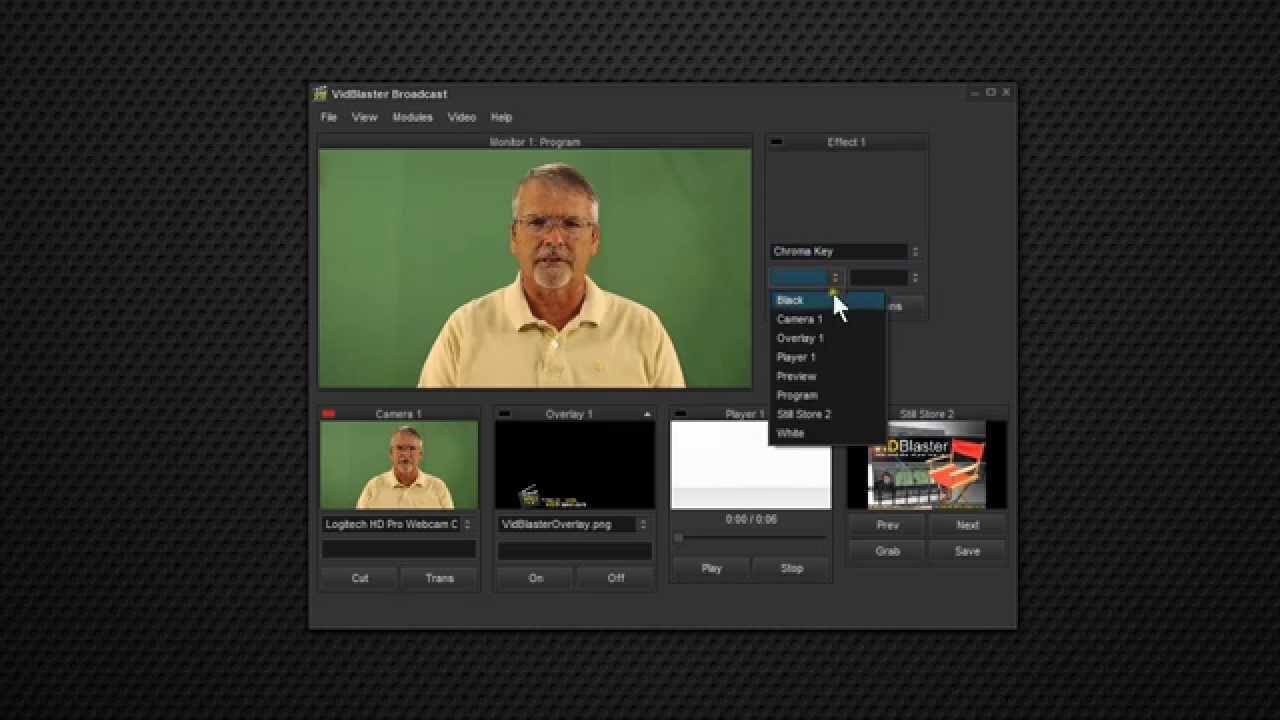Open the Modules menu
This screenshot has height=720, width=1280.
tap(412, 117)
